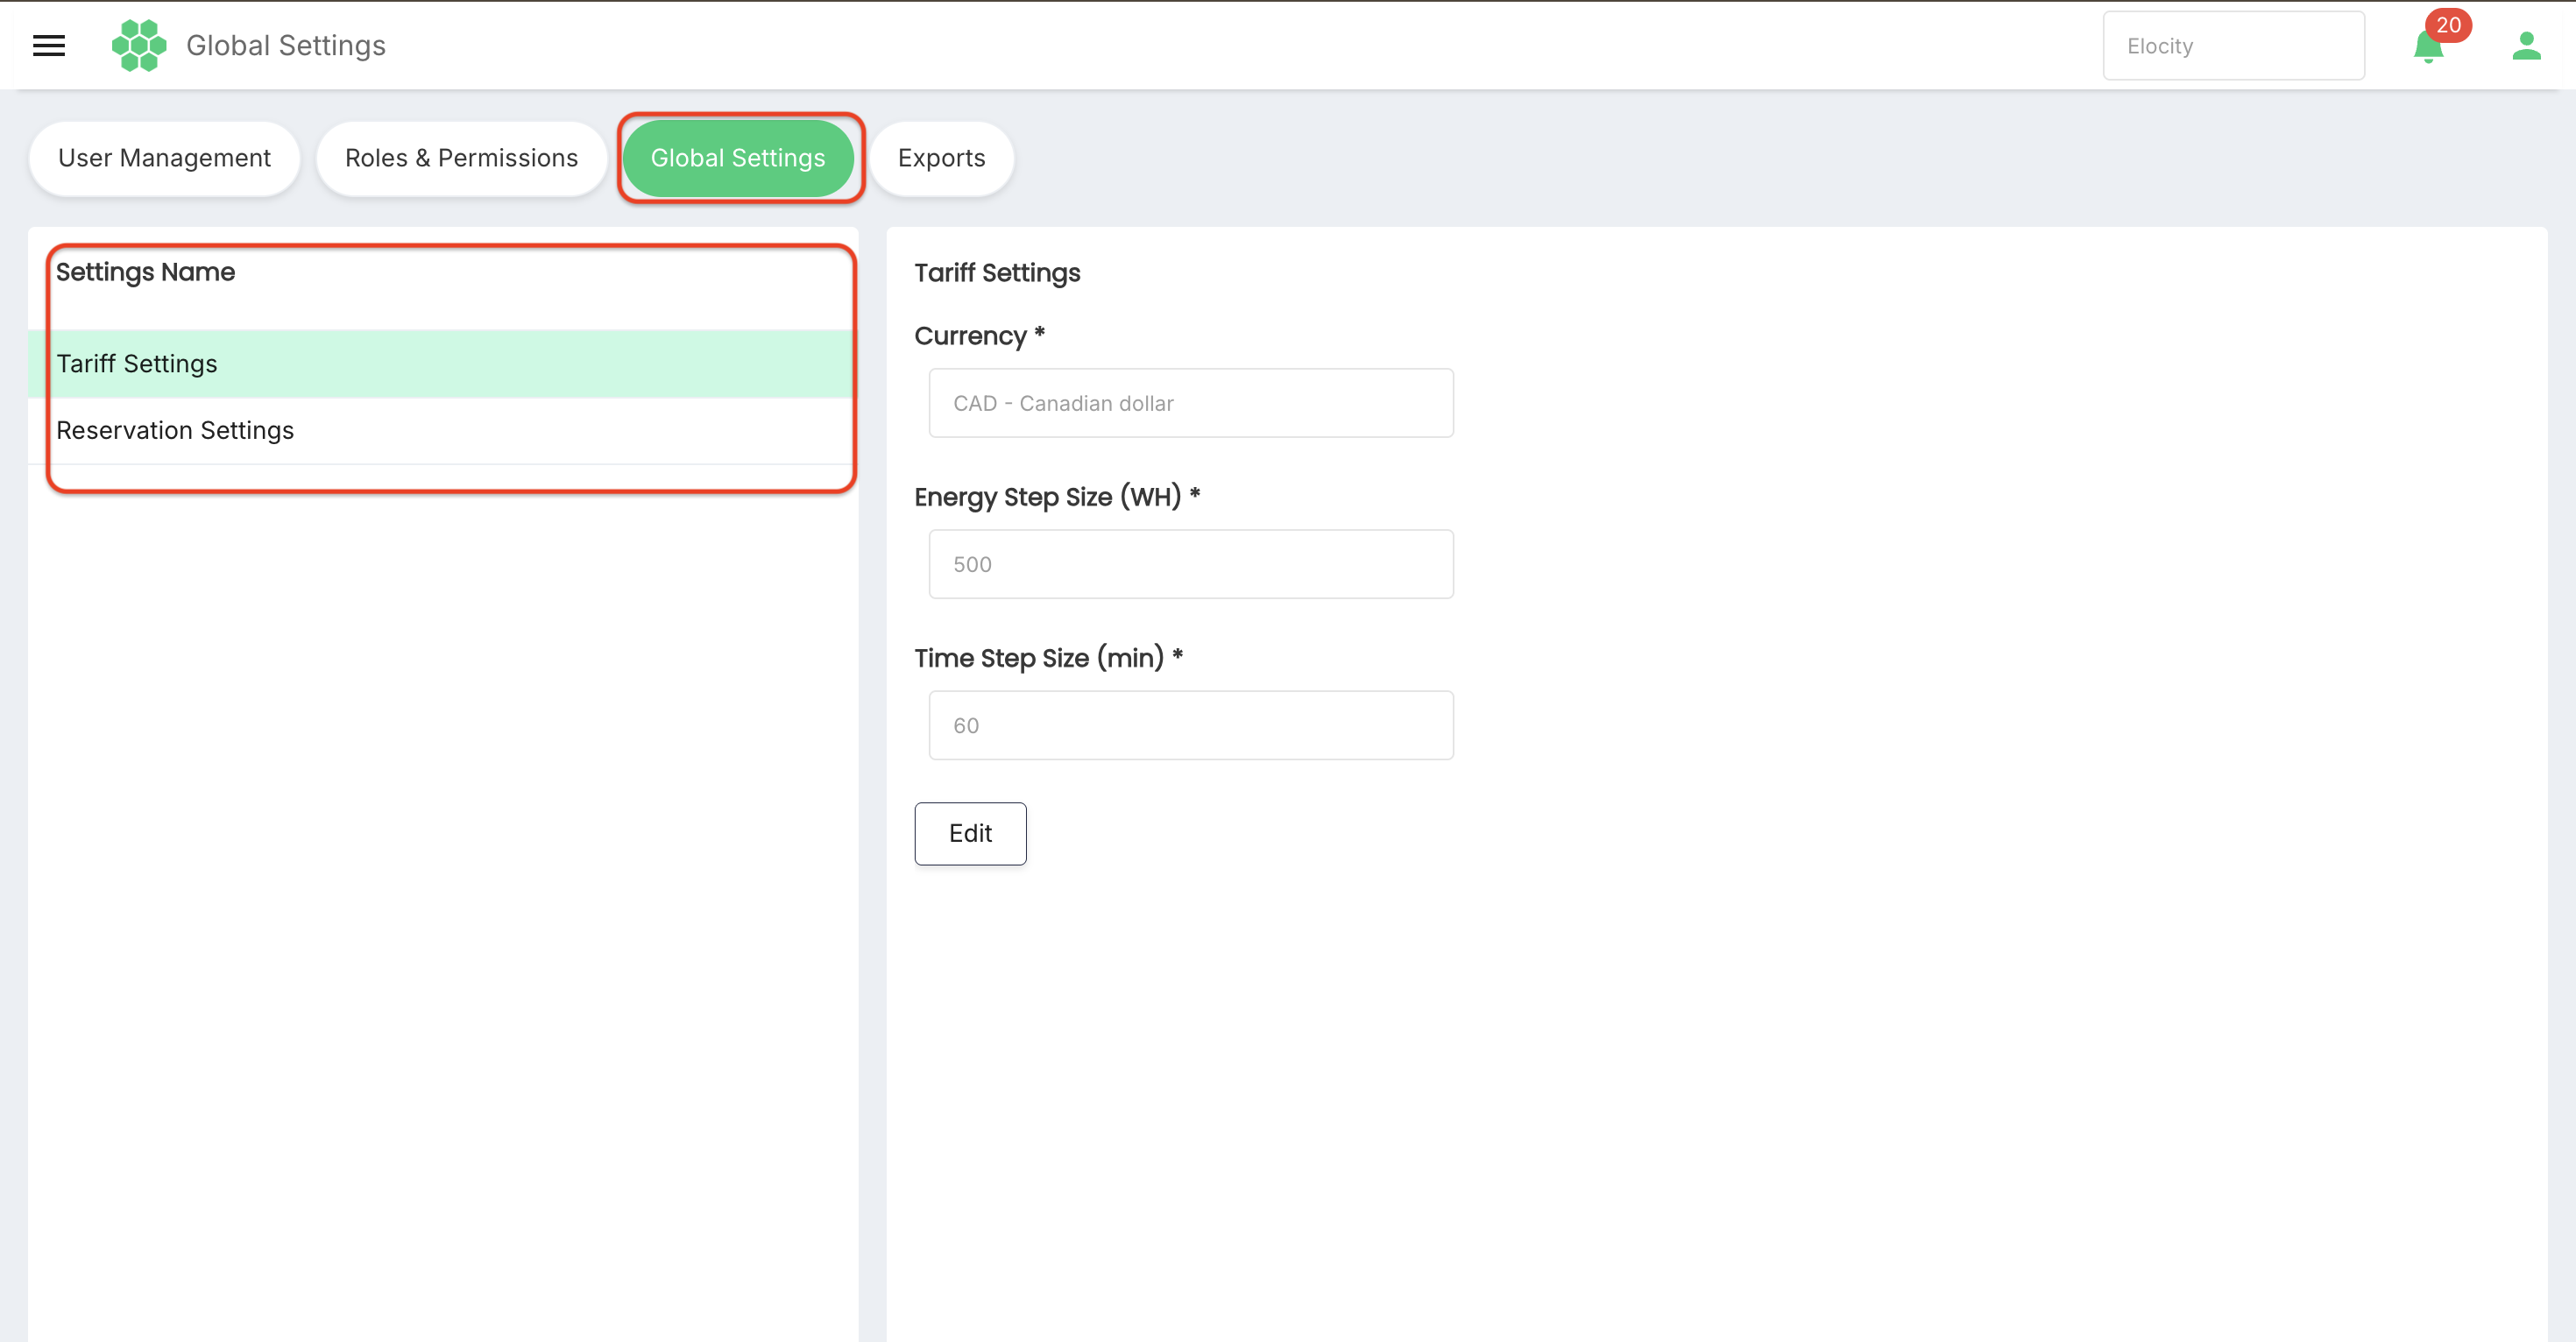Viewport: 2576px width, 1342px height.
Task: Open the Exports tab
Action: point(941,158)
